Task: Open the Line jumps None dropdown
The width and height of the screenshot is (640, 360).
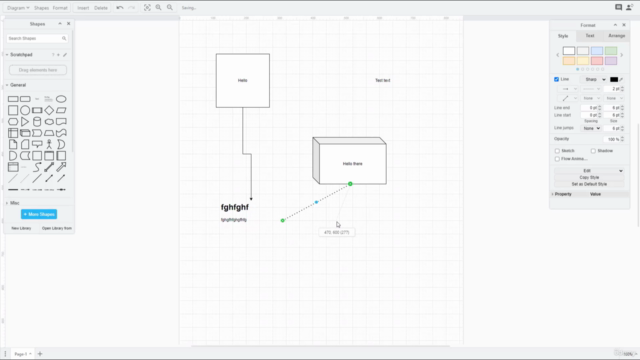Action: 591,128
